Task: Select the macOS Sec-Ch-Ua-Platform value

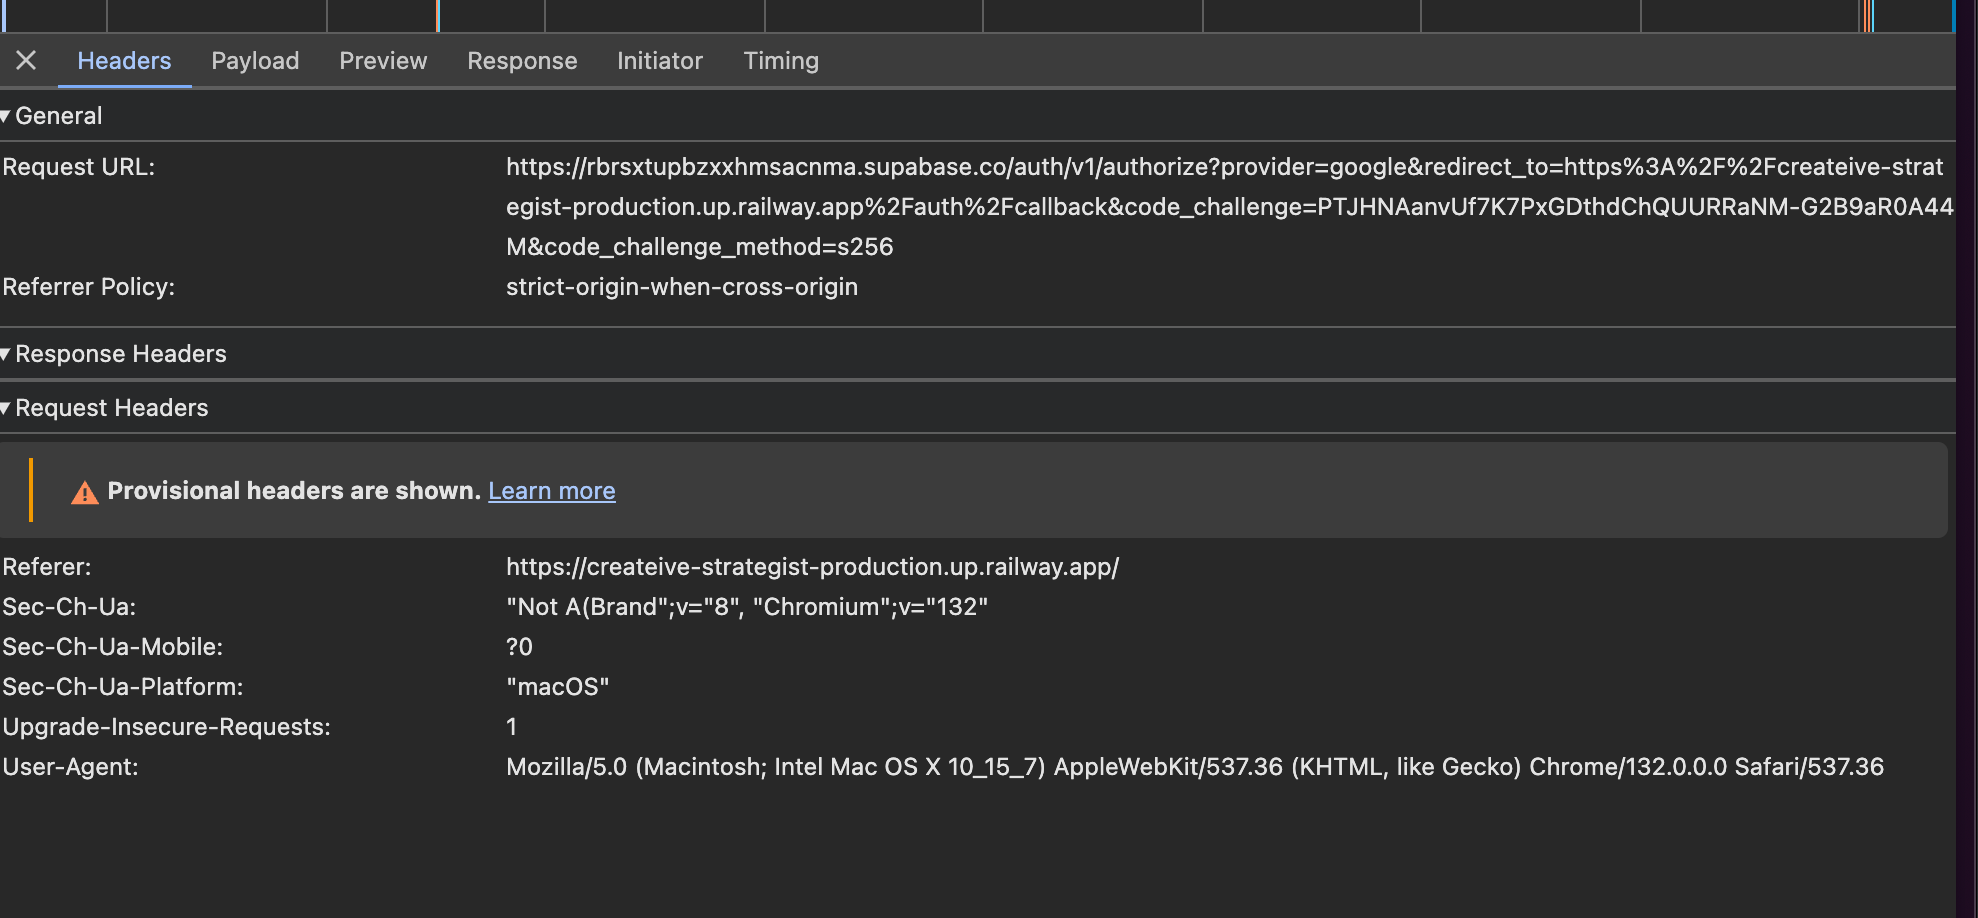Action: [558, 687]
